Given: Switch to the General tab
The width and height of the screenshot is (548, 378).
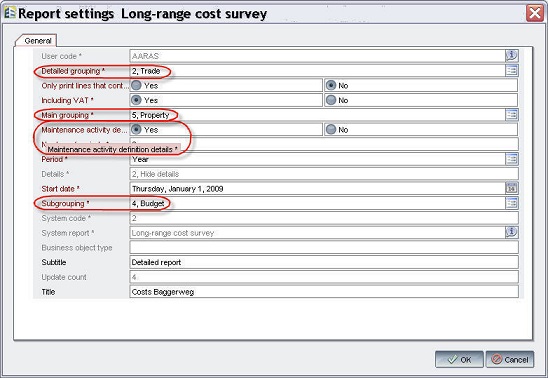Looking at the screenshot, I should coord(37,41).
